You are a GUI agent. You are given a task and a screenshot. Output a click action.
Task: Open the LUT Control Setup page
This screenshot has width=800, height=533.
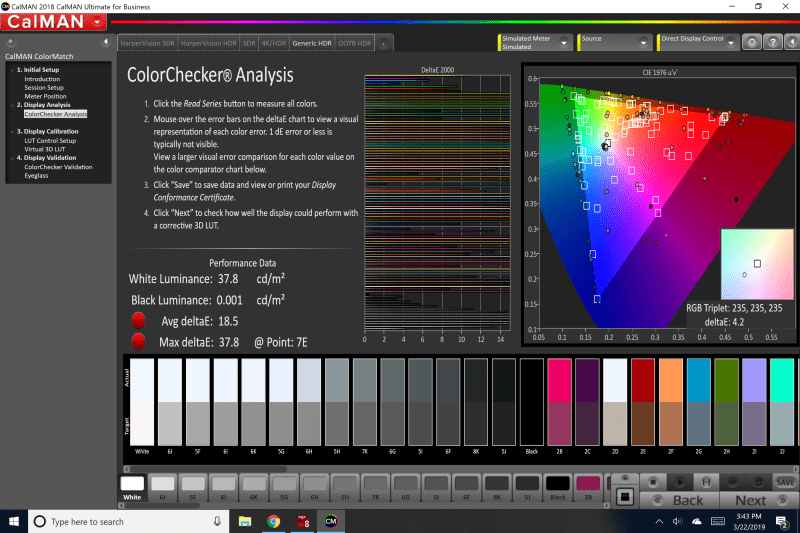click(x=50, y=141)
